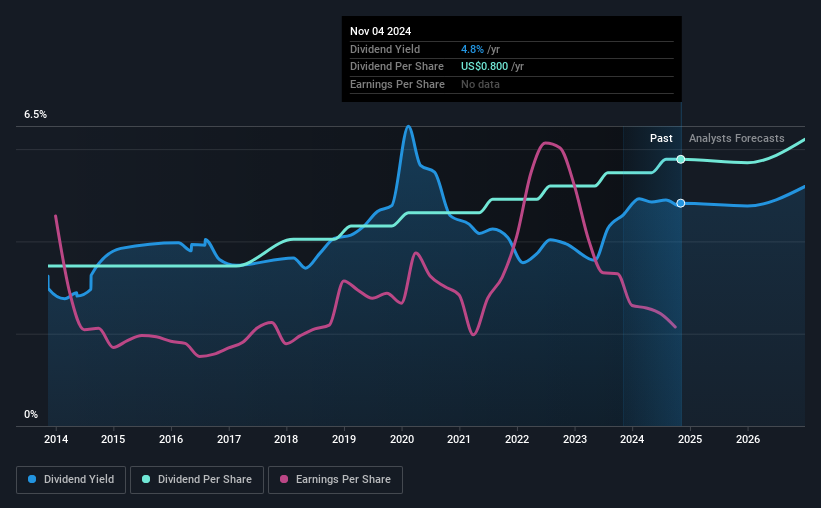The image size is (821, 508).
Task: Click the 2019 x-axis label
Action: coord(344,439)
